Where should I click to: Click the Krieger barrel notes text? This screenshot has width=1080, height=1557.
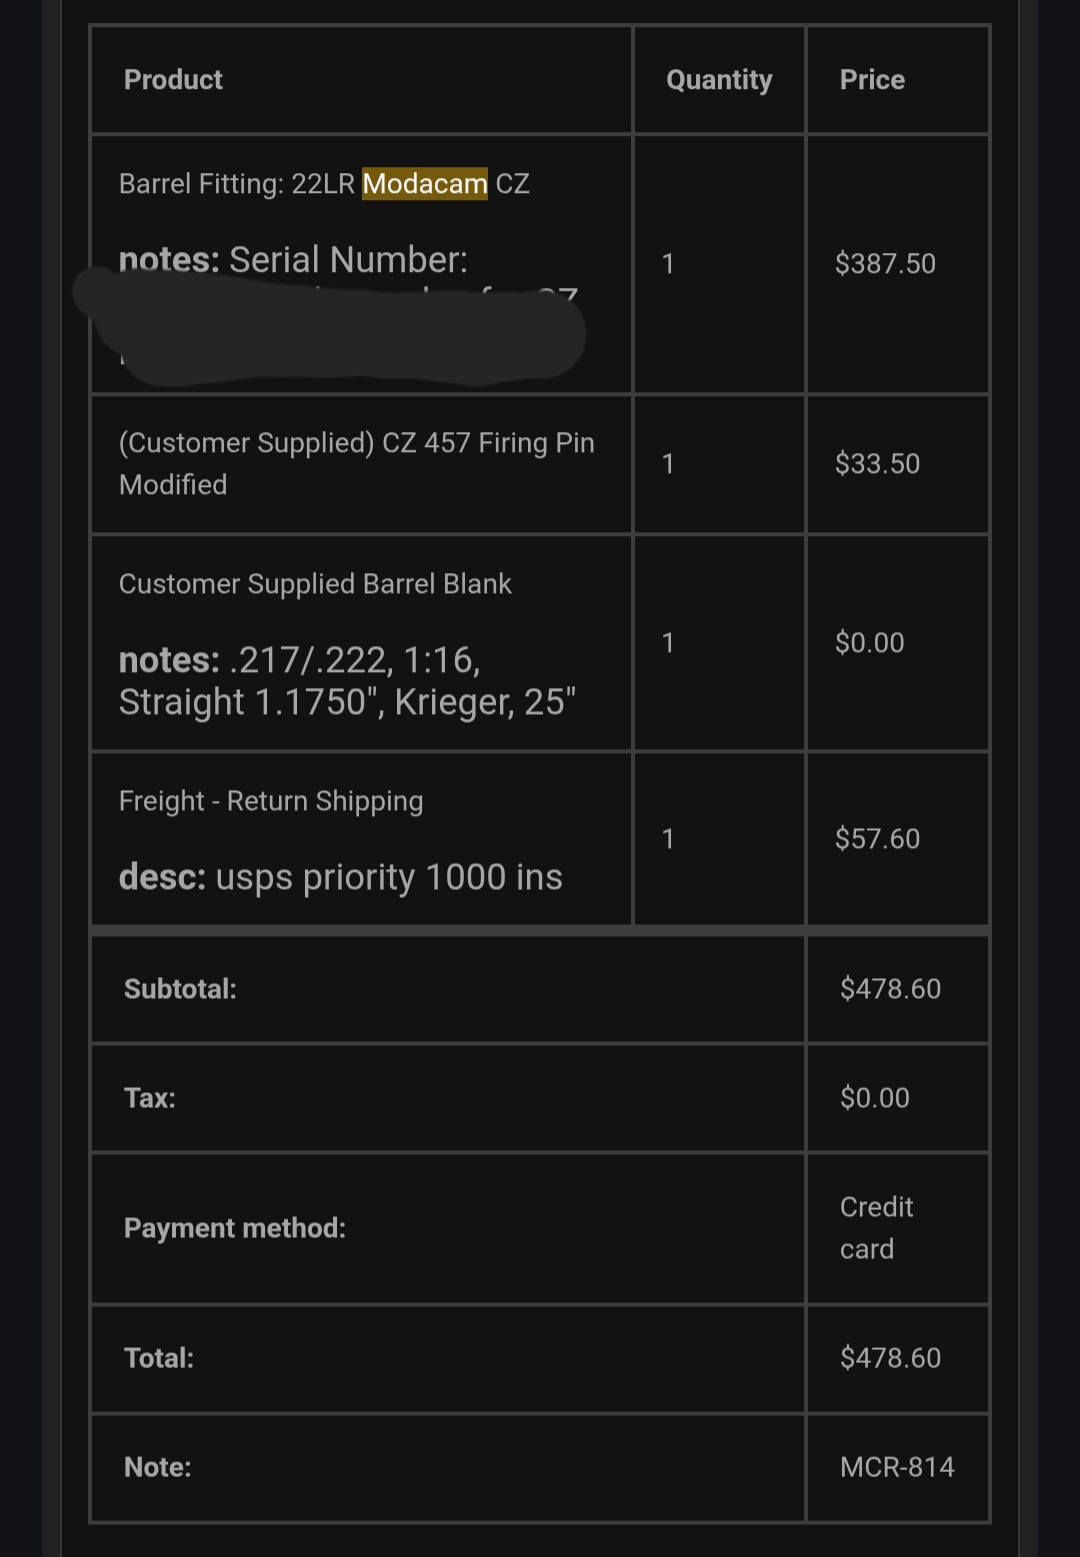[x=346, y=681]
